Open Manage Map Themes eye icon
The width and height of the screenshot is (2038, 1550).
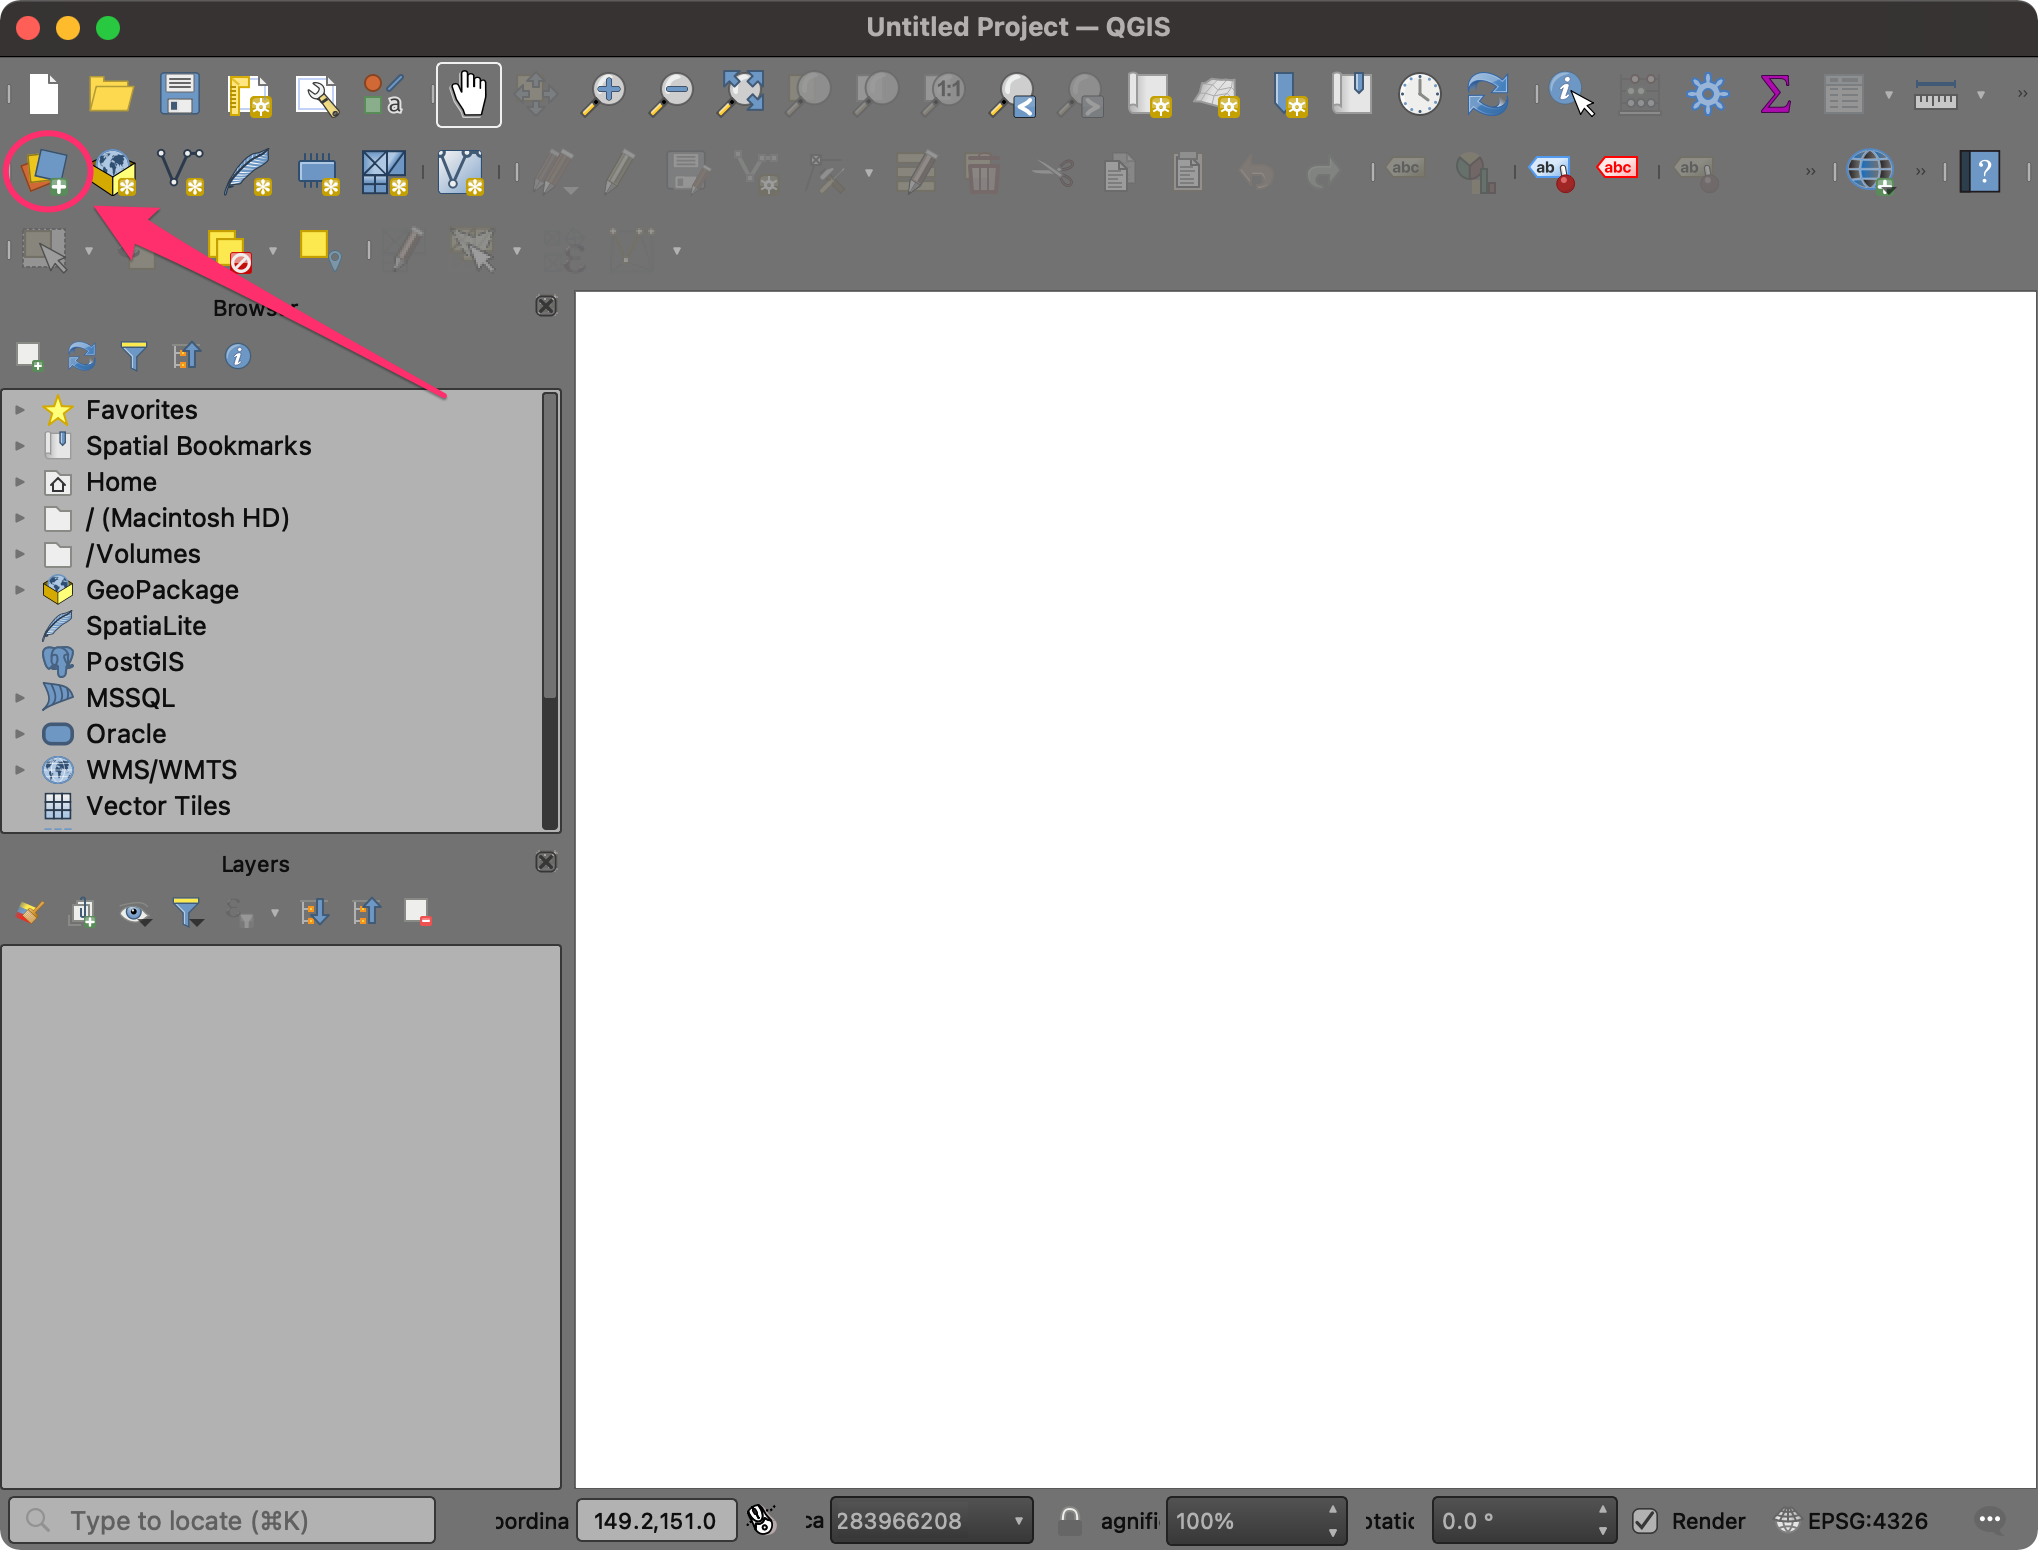point(135,913)
